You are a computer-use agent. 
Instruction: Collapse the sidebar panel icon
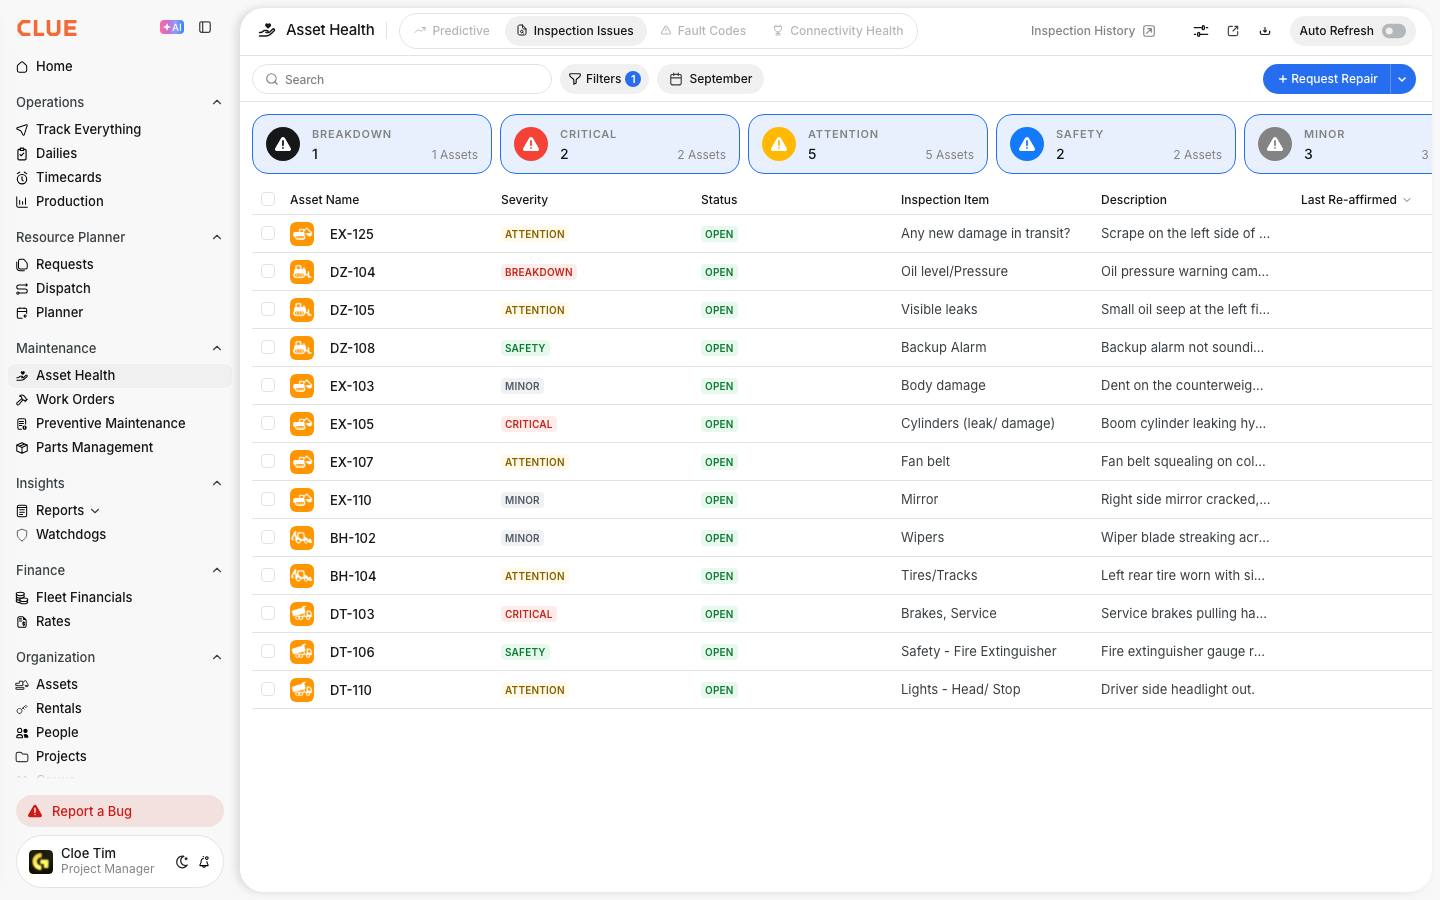[205, 28]
